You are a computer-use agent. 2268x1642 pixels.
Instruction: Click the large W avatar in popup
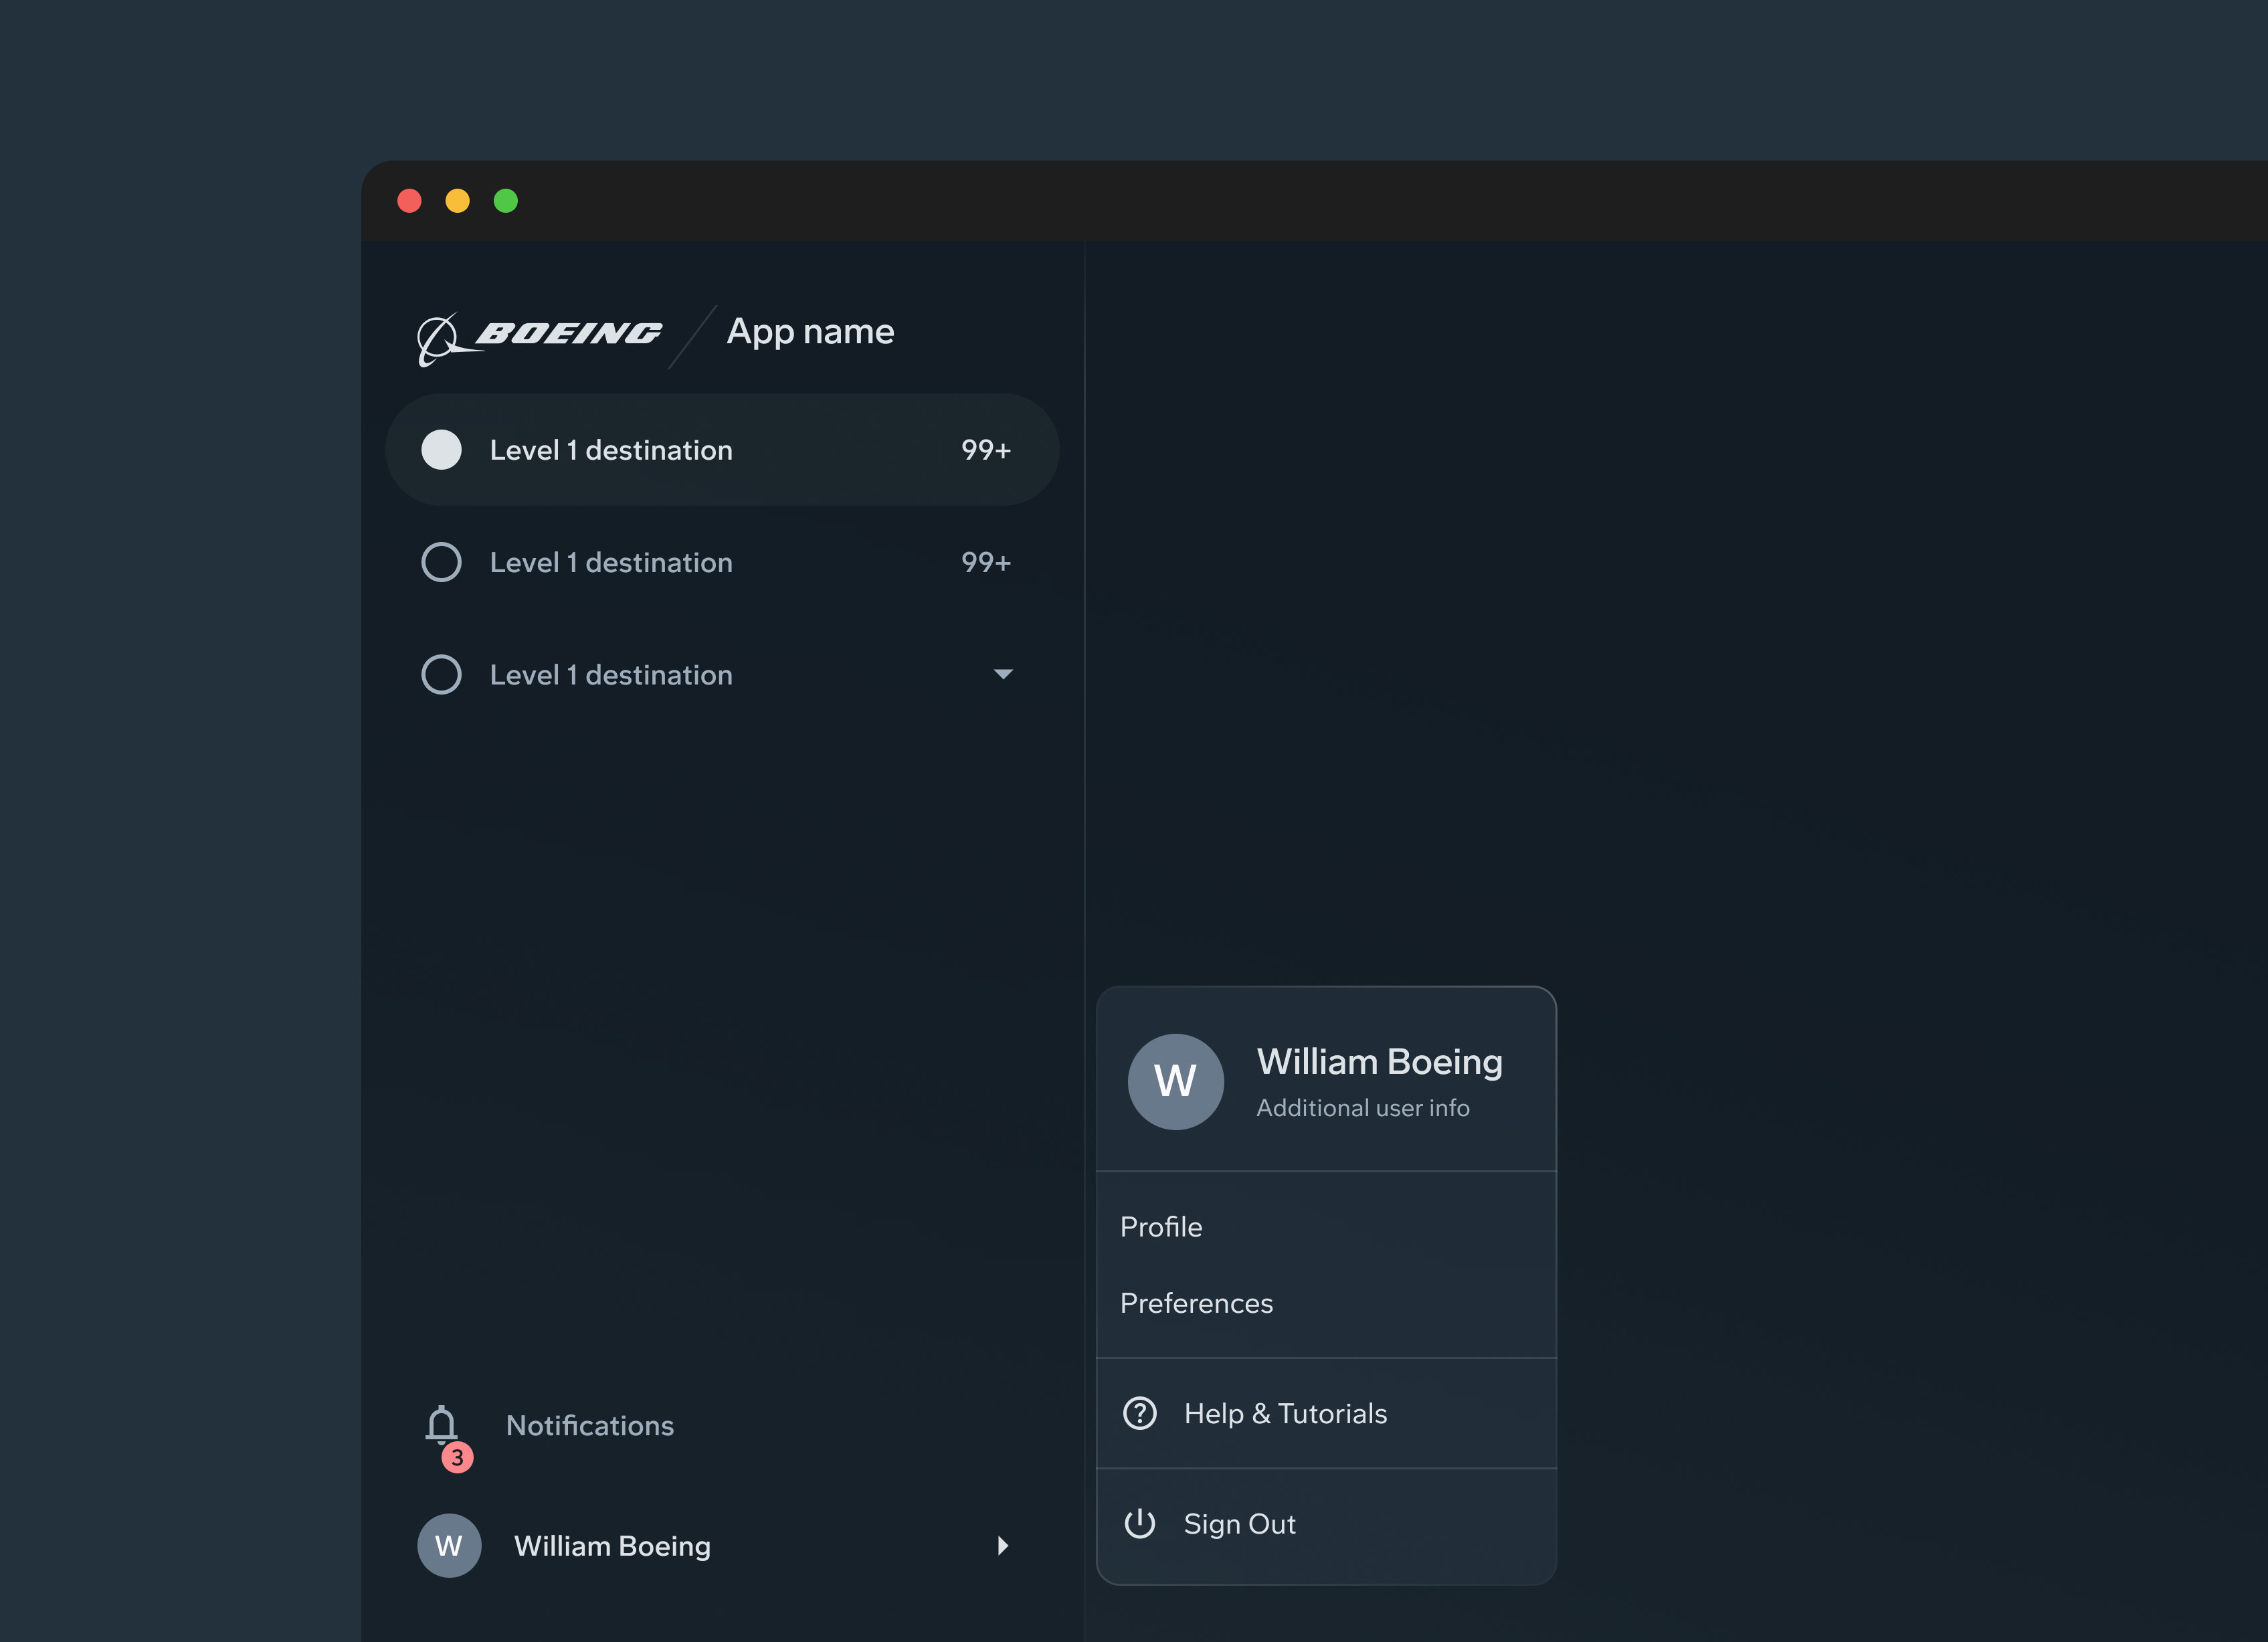(x=1175, y=1081)
